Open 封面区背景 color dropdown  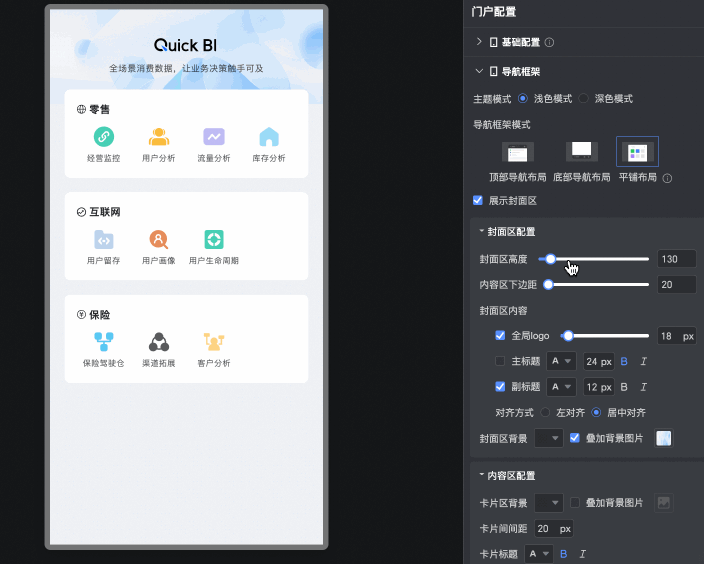[549, 438]
